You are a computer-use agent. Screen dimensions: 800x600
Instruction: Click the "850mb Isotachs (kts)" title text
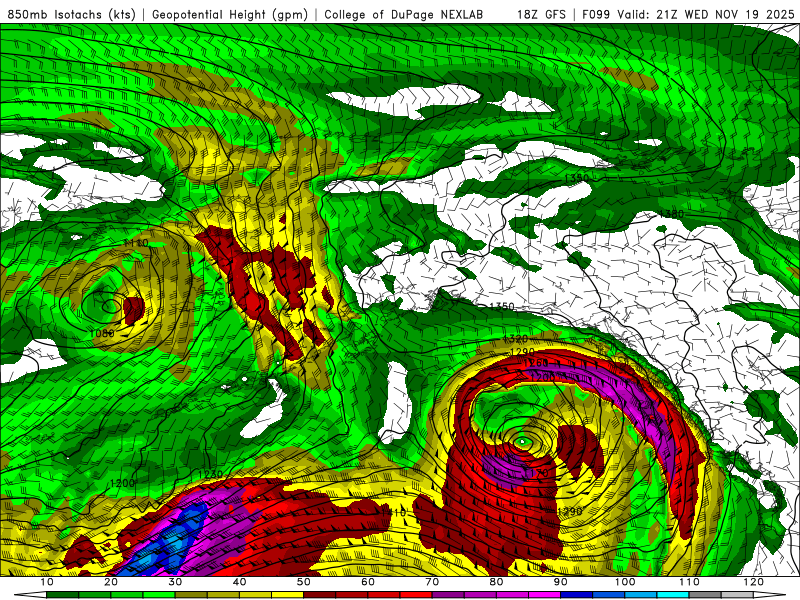point(72,15)
